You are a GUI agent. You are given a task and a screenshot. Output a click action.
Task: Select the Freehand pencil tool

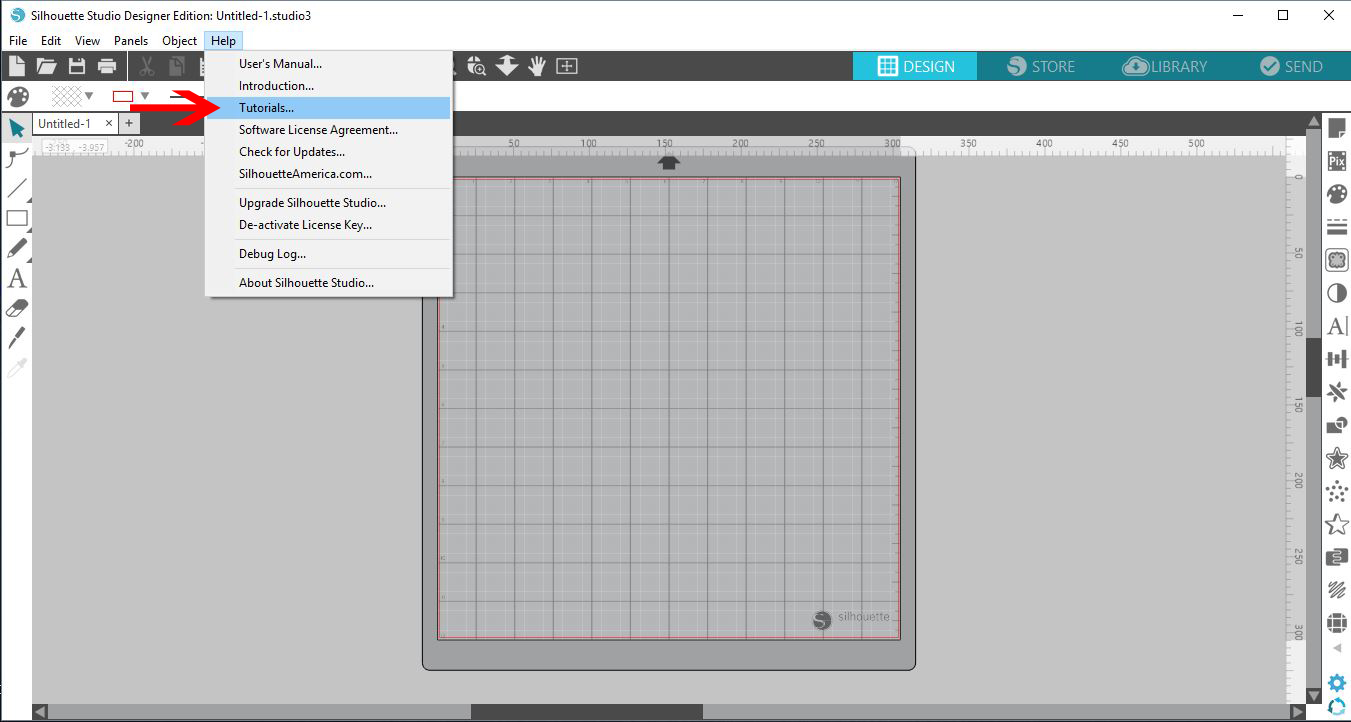point(17,248)
